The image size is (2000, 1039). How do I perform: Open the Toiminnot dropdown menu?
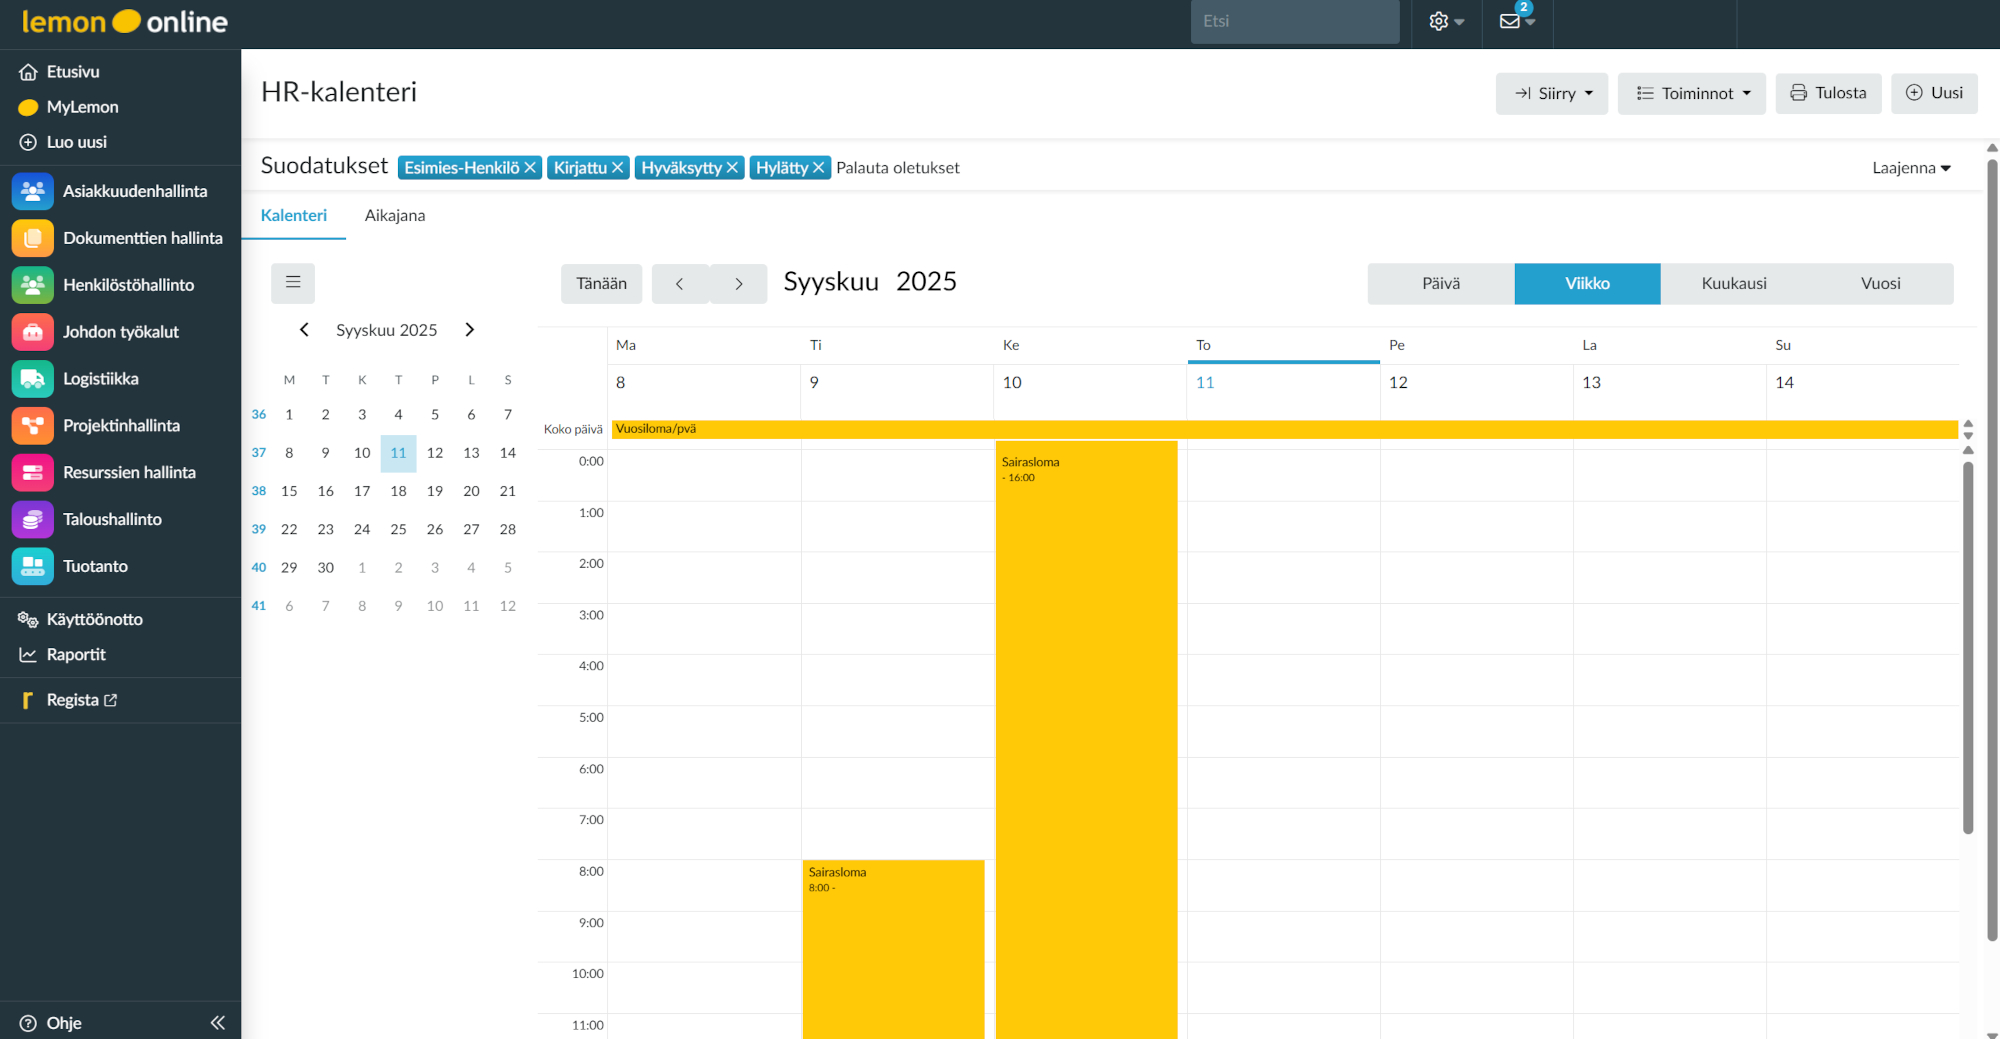pyautogui.click(x=1691, y=93)
